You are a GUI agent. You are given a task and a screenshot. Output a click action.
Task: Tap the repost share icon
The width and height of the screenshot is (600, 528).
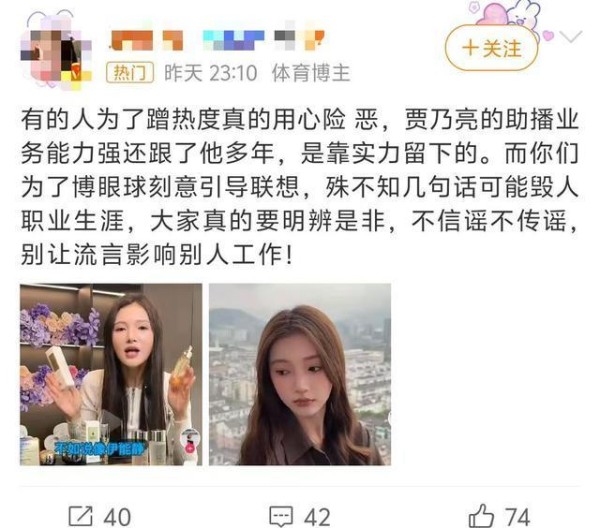80,516
